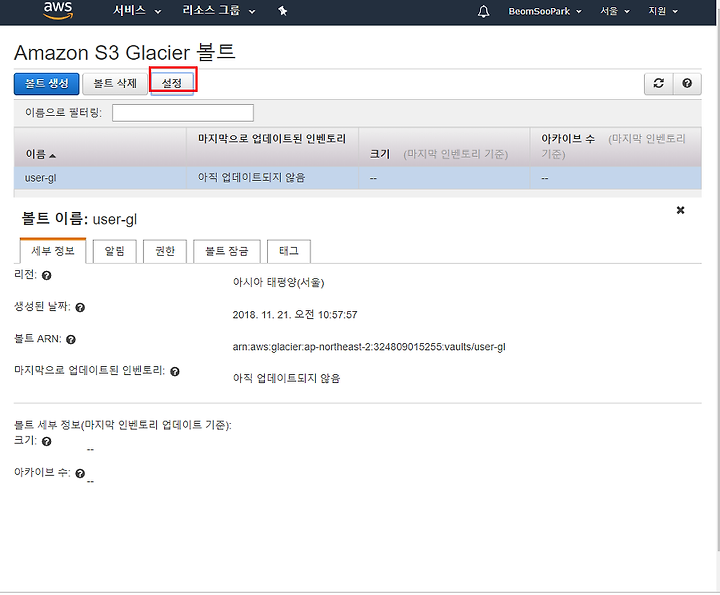Switch to the 볼트 잠금 tab
Viewport: 720px width, 595px height.
point(227,251)
